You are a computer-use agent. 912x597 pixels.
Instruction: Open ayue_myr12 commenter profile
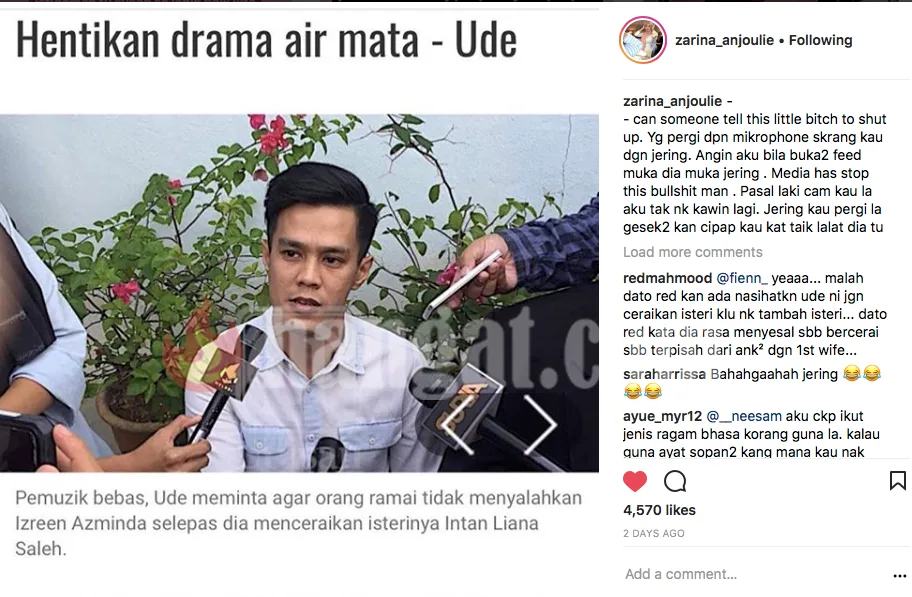click(662, 417)
